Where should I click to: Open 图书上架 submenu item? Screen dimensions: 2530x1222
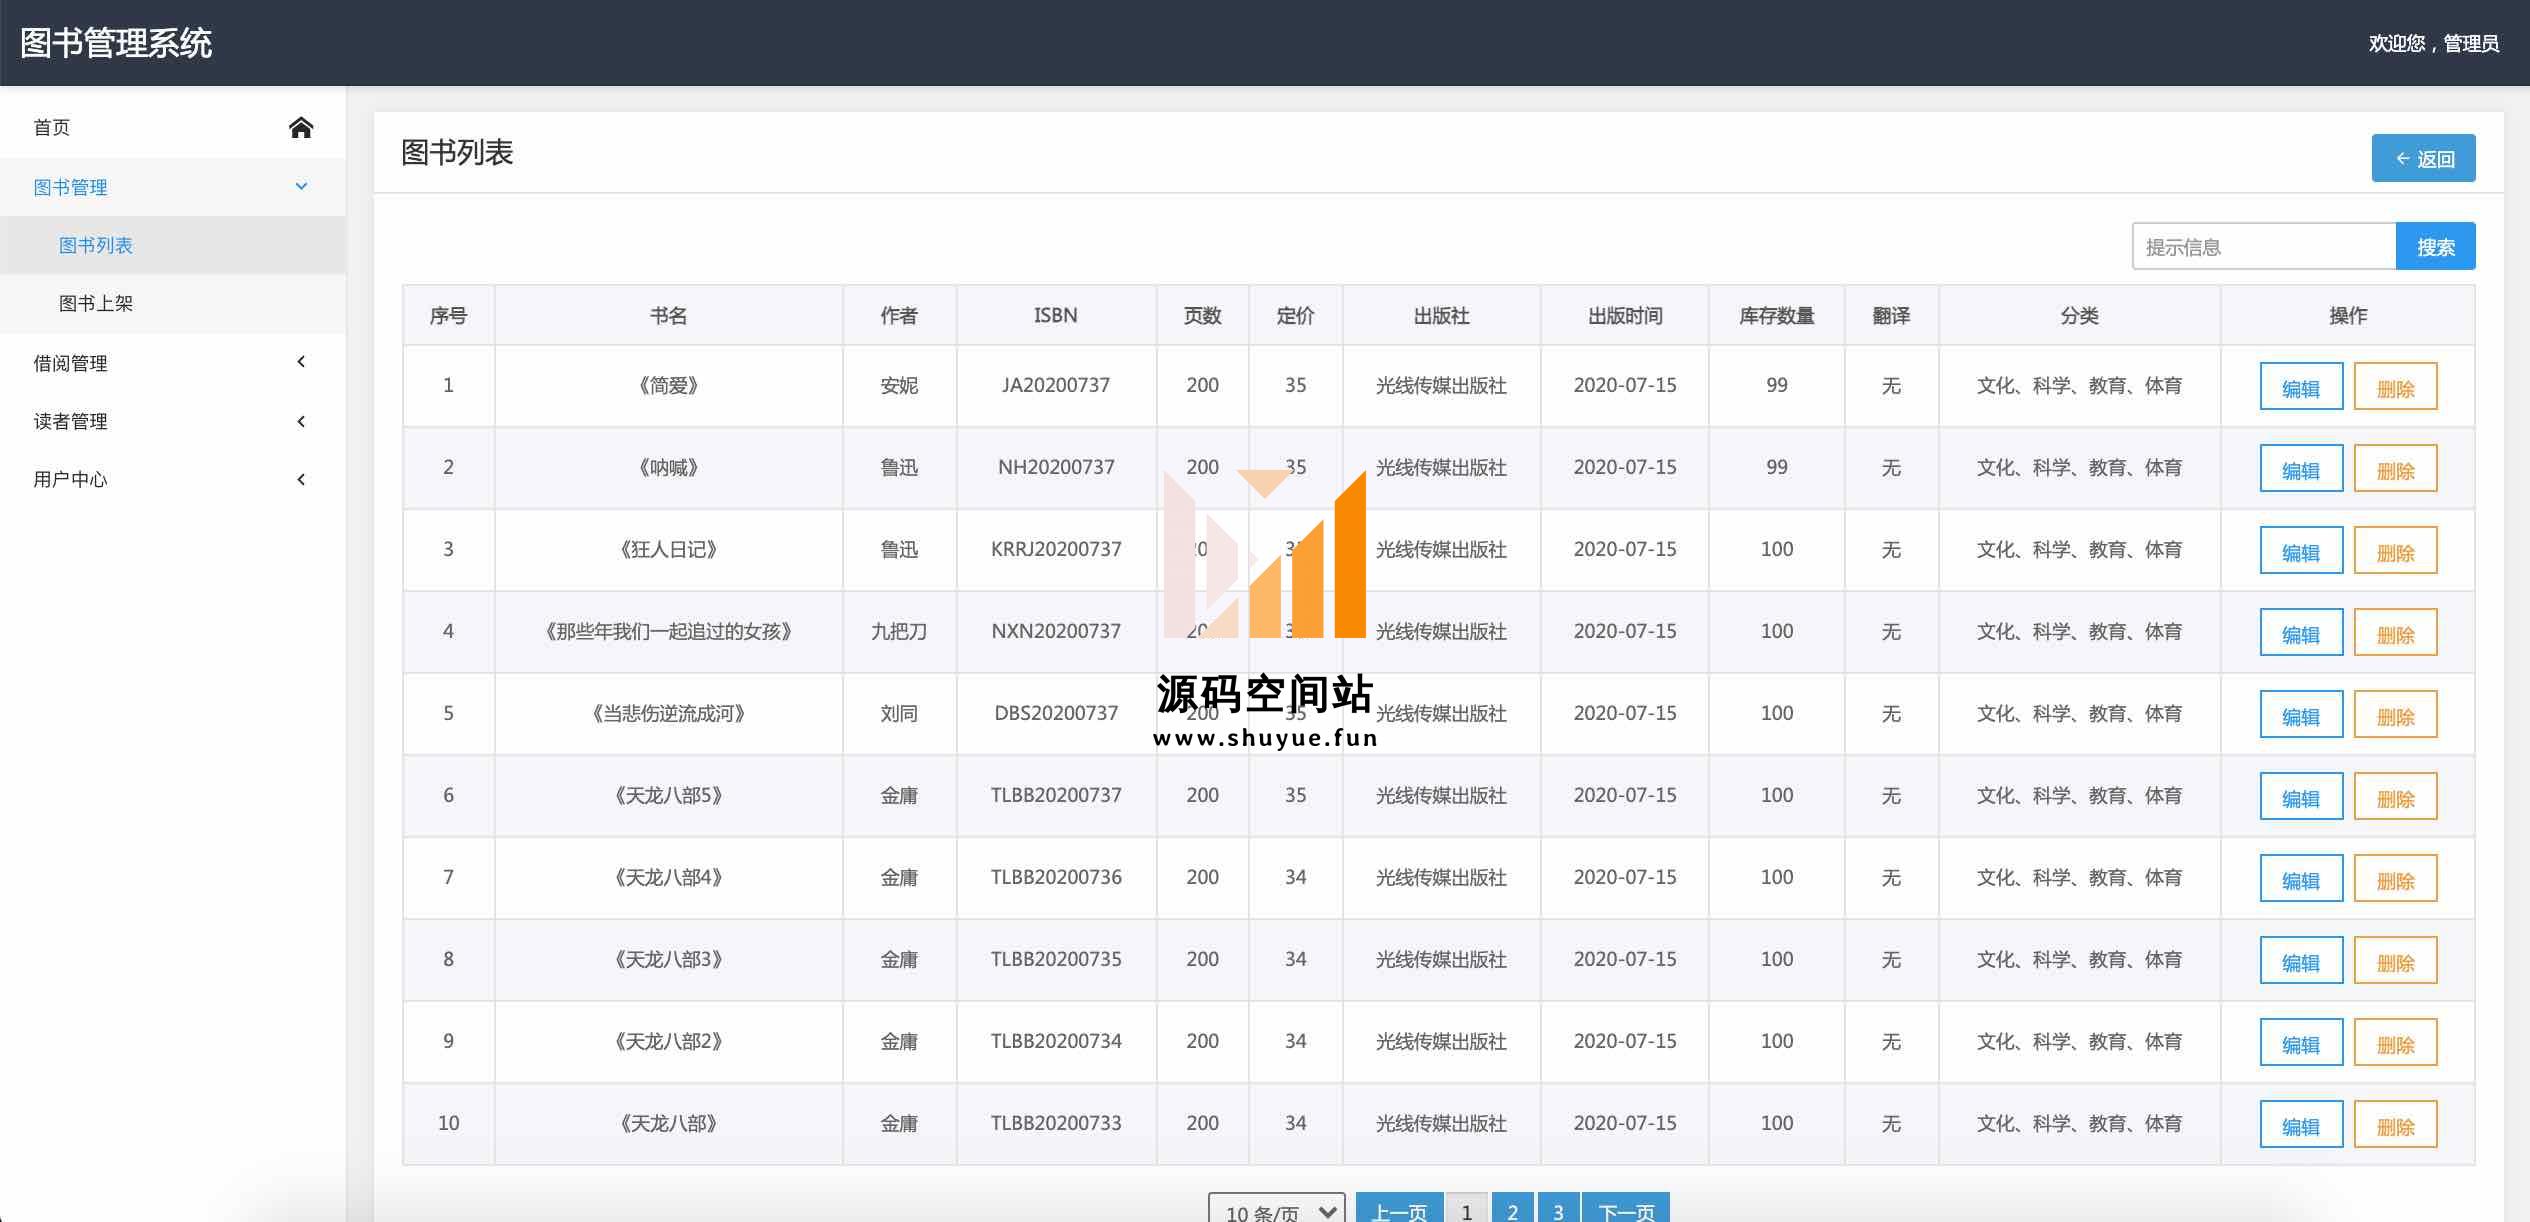[x=172, y=303]
